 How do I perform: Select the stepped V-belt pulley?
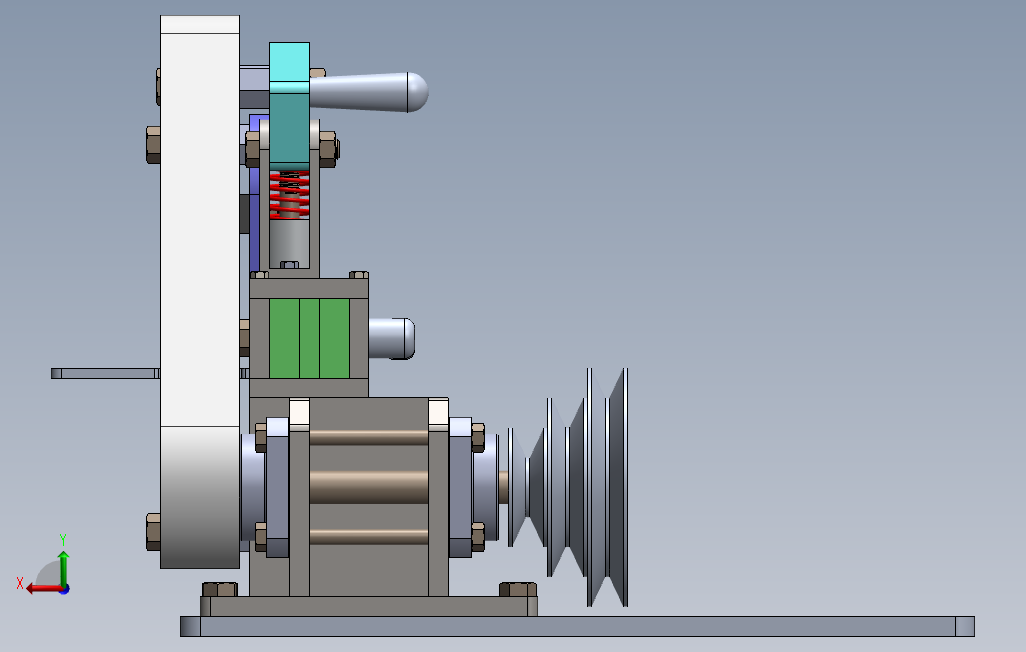pyautogui.click(x=568, y=487)
